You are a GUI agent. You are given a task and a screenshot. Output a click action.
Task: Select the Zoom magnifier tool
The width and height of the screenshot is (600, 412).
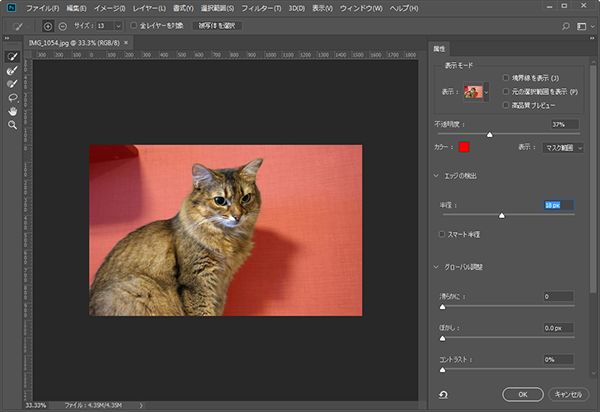coord(12,125)
